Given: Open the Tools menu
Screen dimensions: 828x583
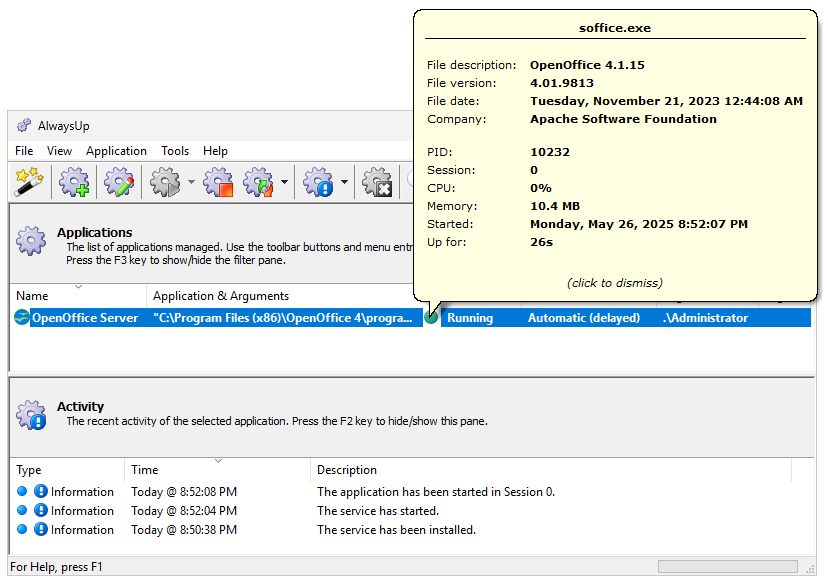Looking at the screenshot, I should coord(175,151).
